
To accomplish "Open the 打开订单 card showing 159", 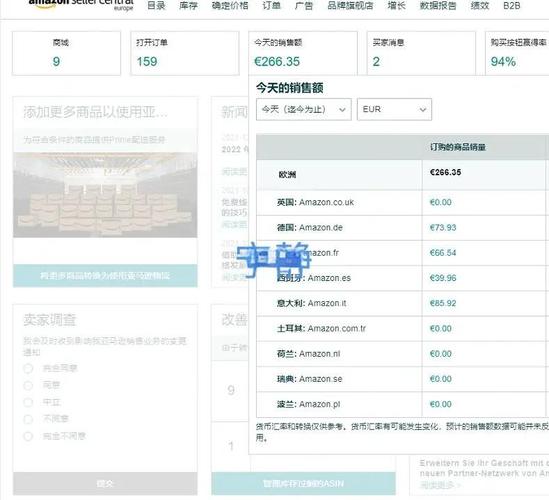I will point(185,53).
